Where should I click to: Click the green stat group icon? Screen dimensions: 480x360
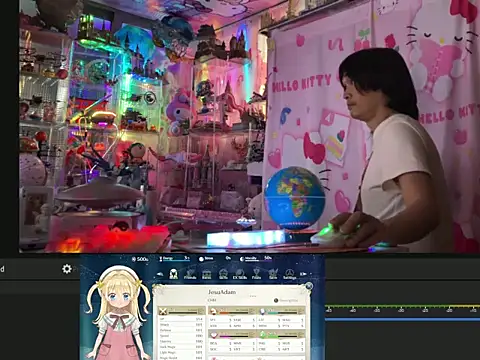coord(263,334)
